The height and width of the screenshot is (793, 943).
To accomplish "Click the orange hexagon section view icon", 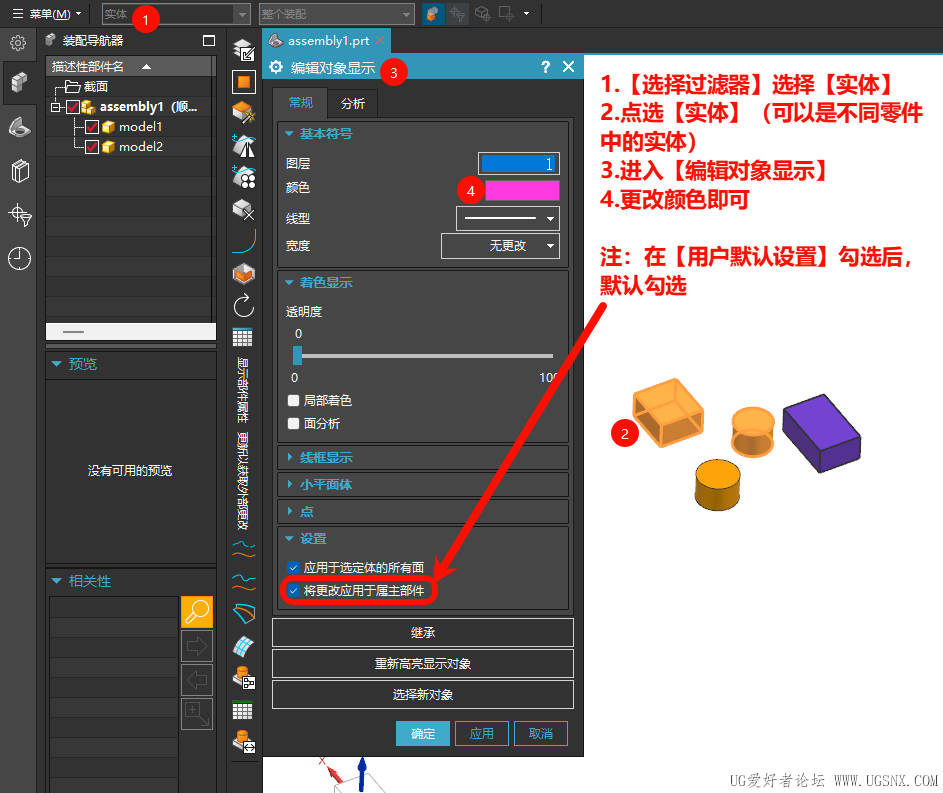I will (x=244, y=274).
